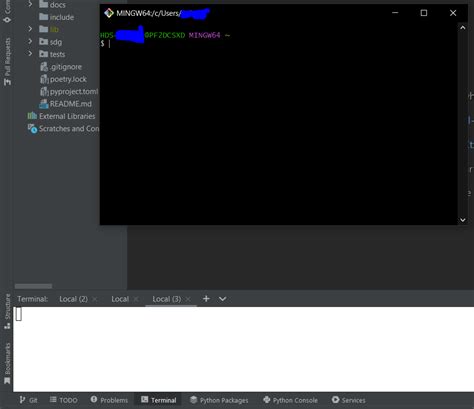Open the Structure side panel

click(7, 312)
